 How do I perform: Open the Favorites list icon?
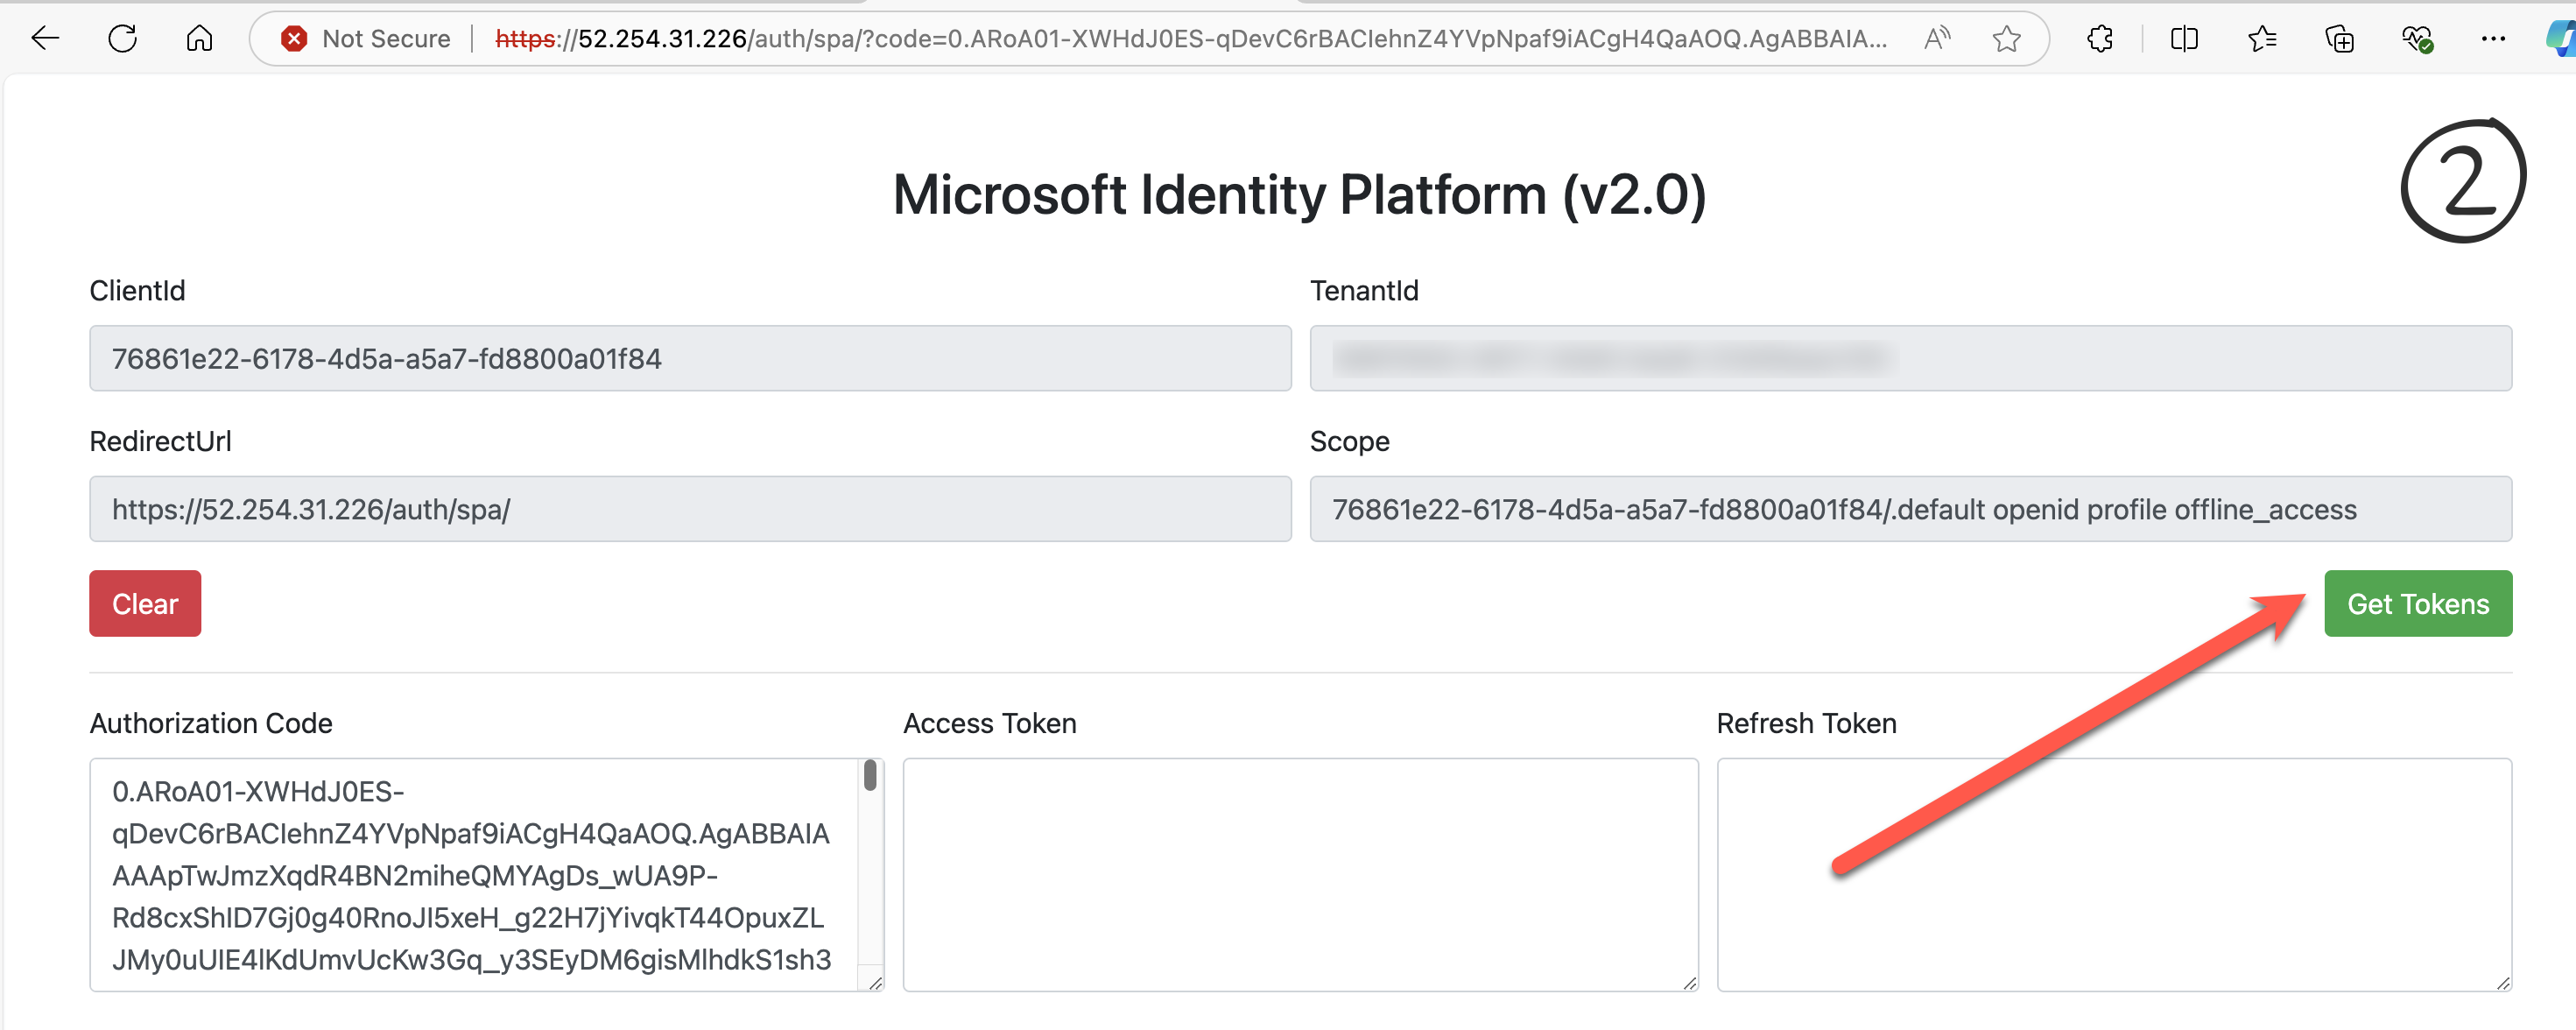[2262, 39]
